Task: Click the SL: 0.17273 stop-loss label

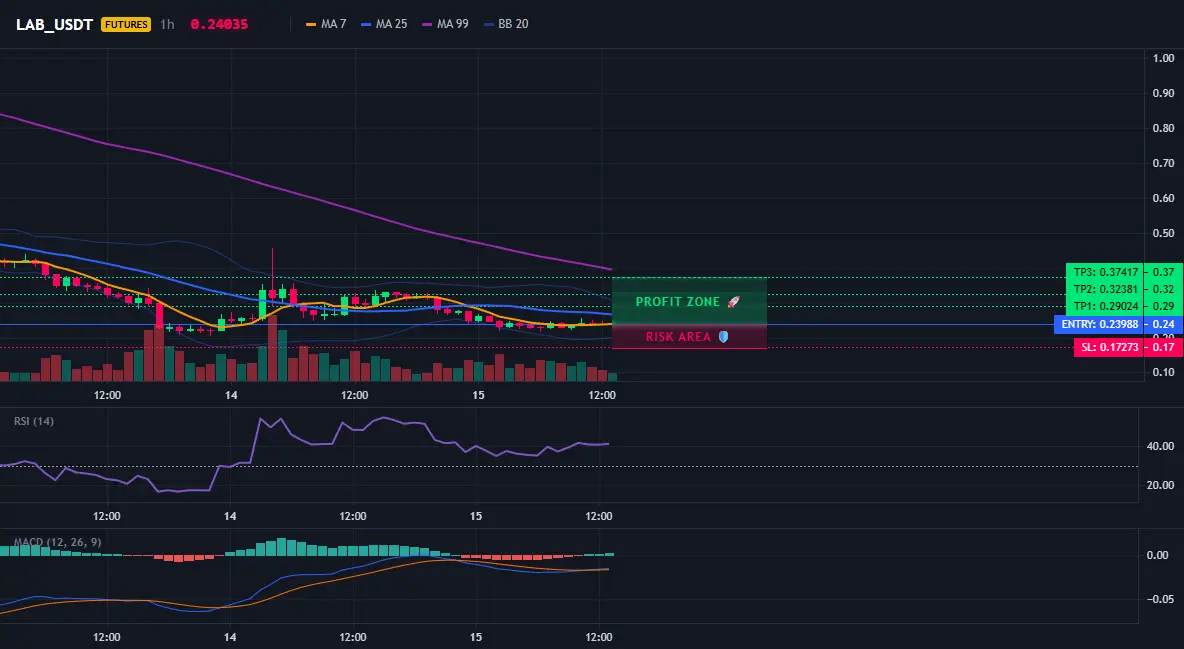Action: (1108, 348)
